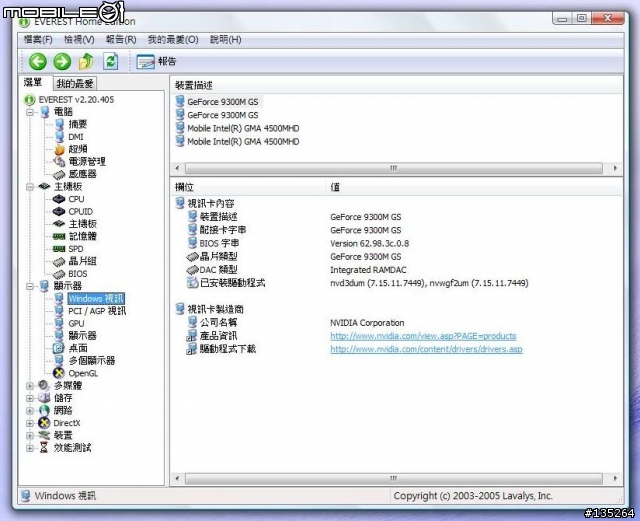This screenshot has width=640, height=521.
Task: Select the 桌面 desktop icon
Action: (59, 348)
